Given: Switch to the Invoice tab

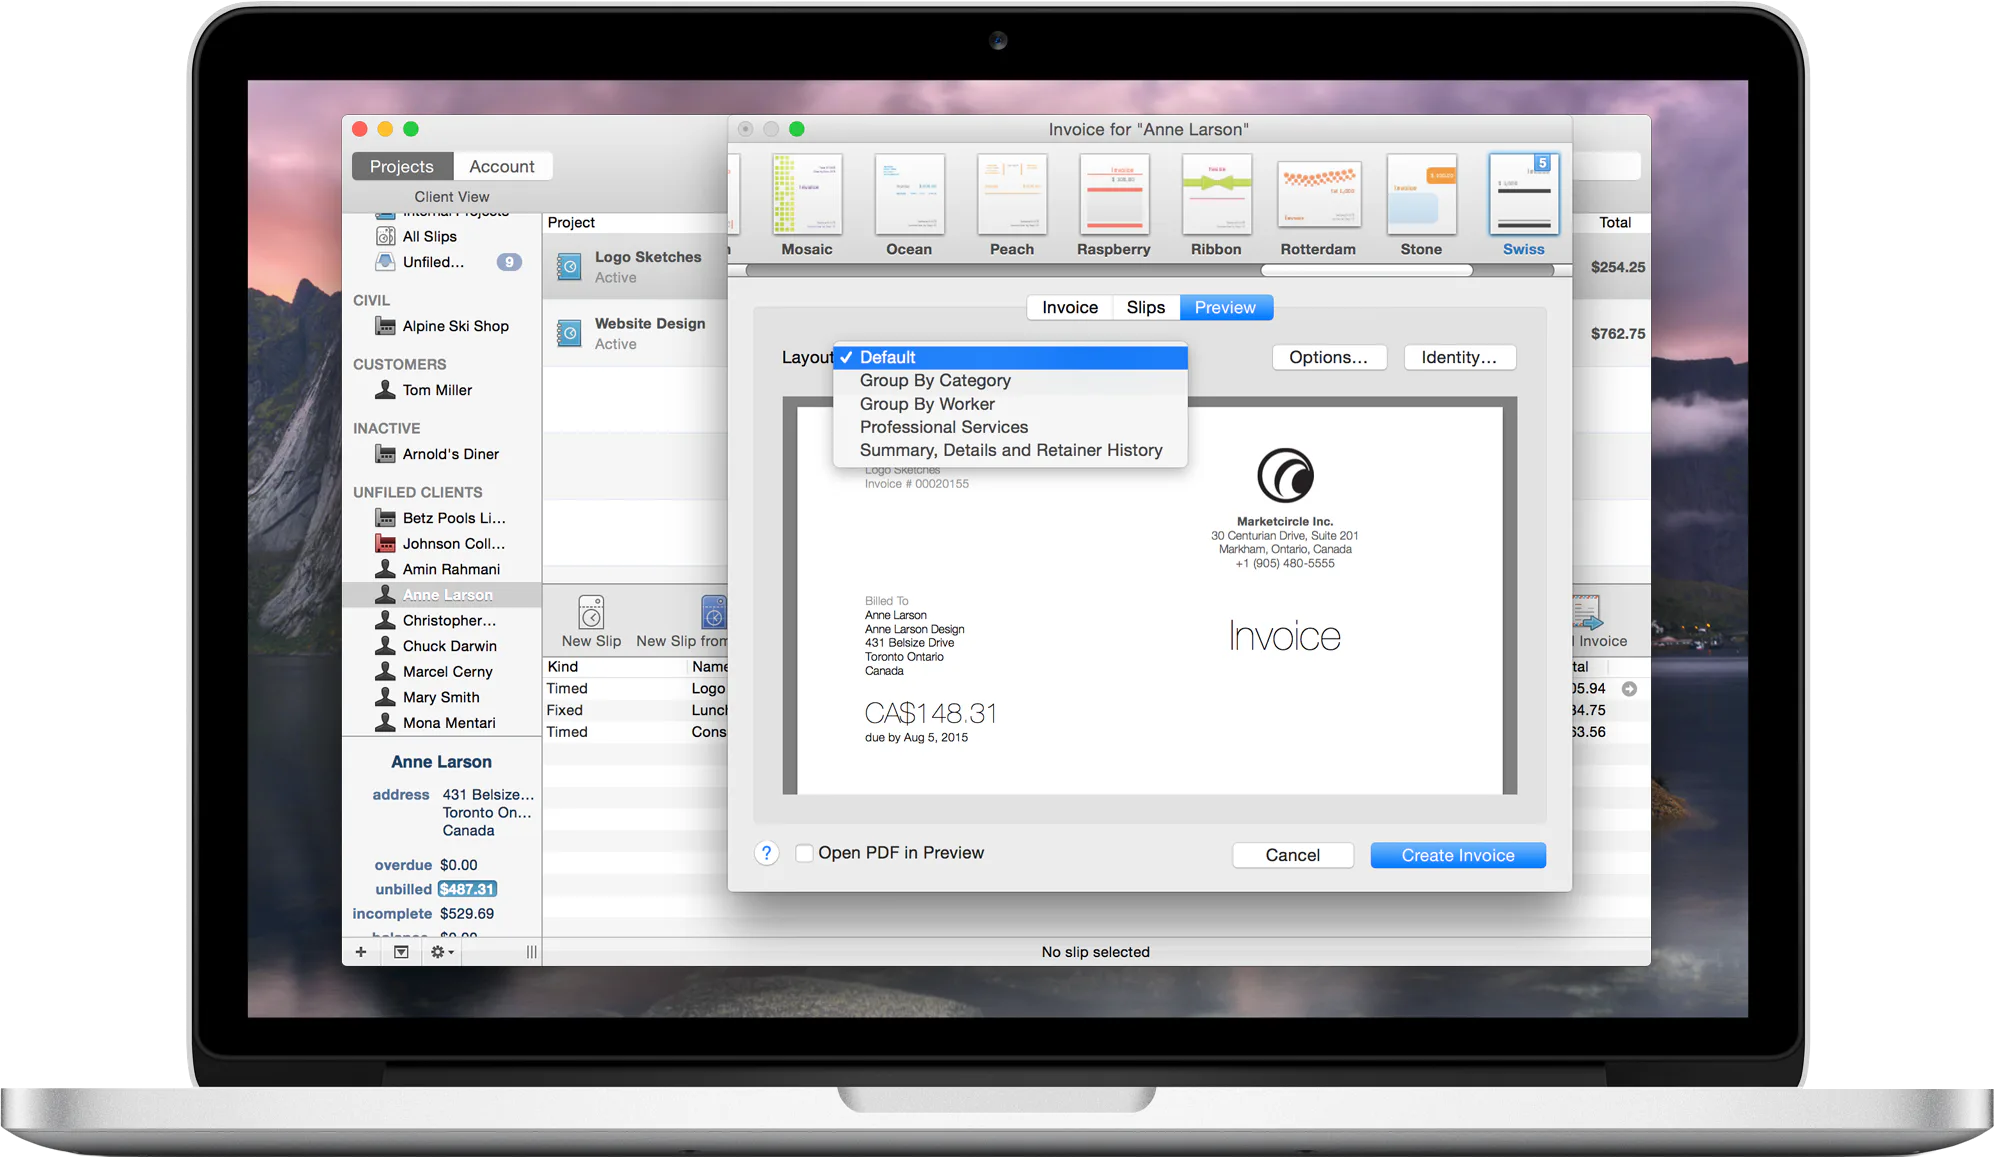Looking at the screenshot, I should [1070, 308].
